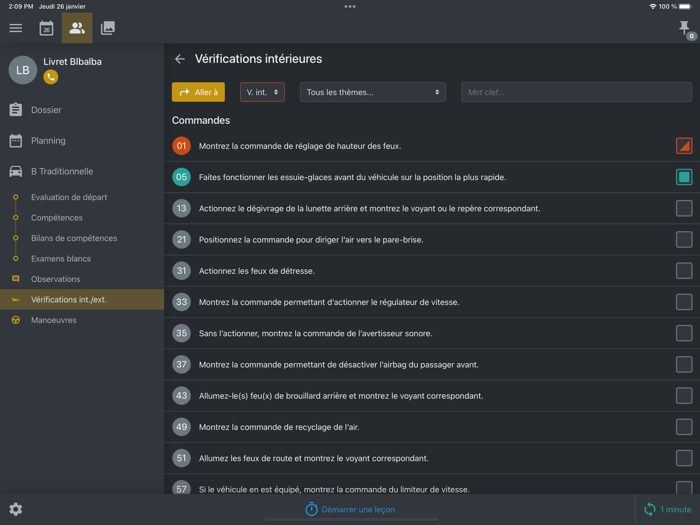Check the air to windshield question
The image size is (700, 525).
[x=684, y=240]
